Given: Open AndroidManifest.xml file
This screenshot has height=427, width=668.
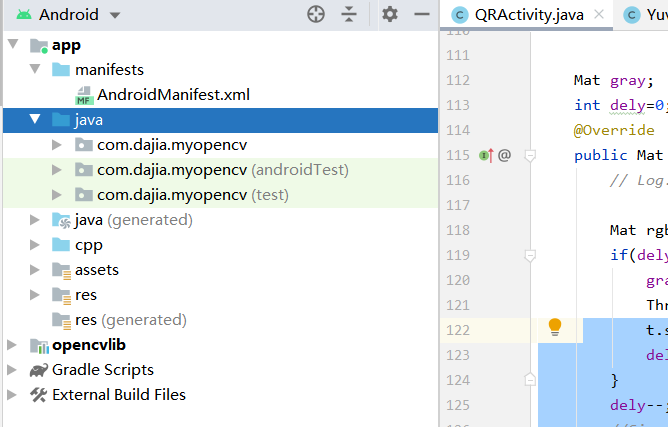Looking at the screenshot, I should (x=173, y=95).
